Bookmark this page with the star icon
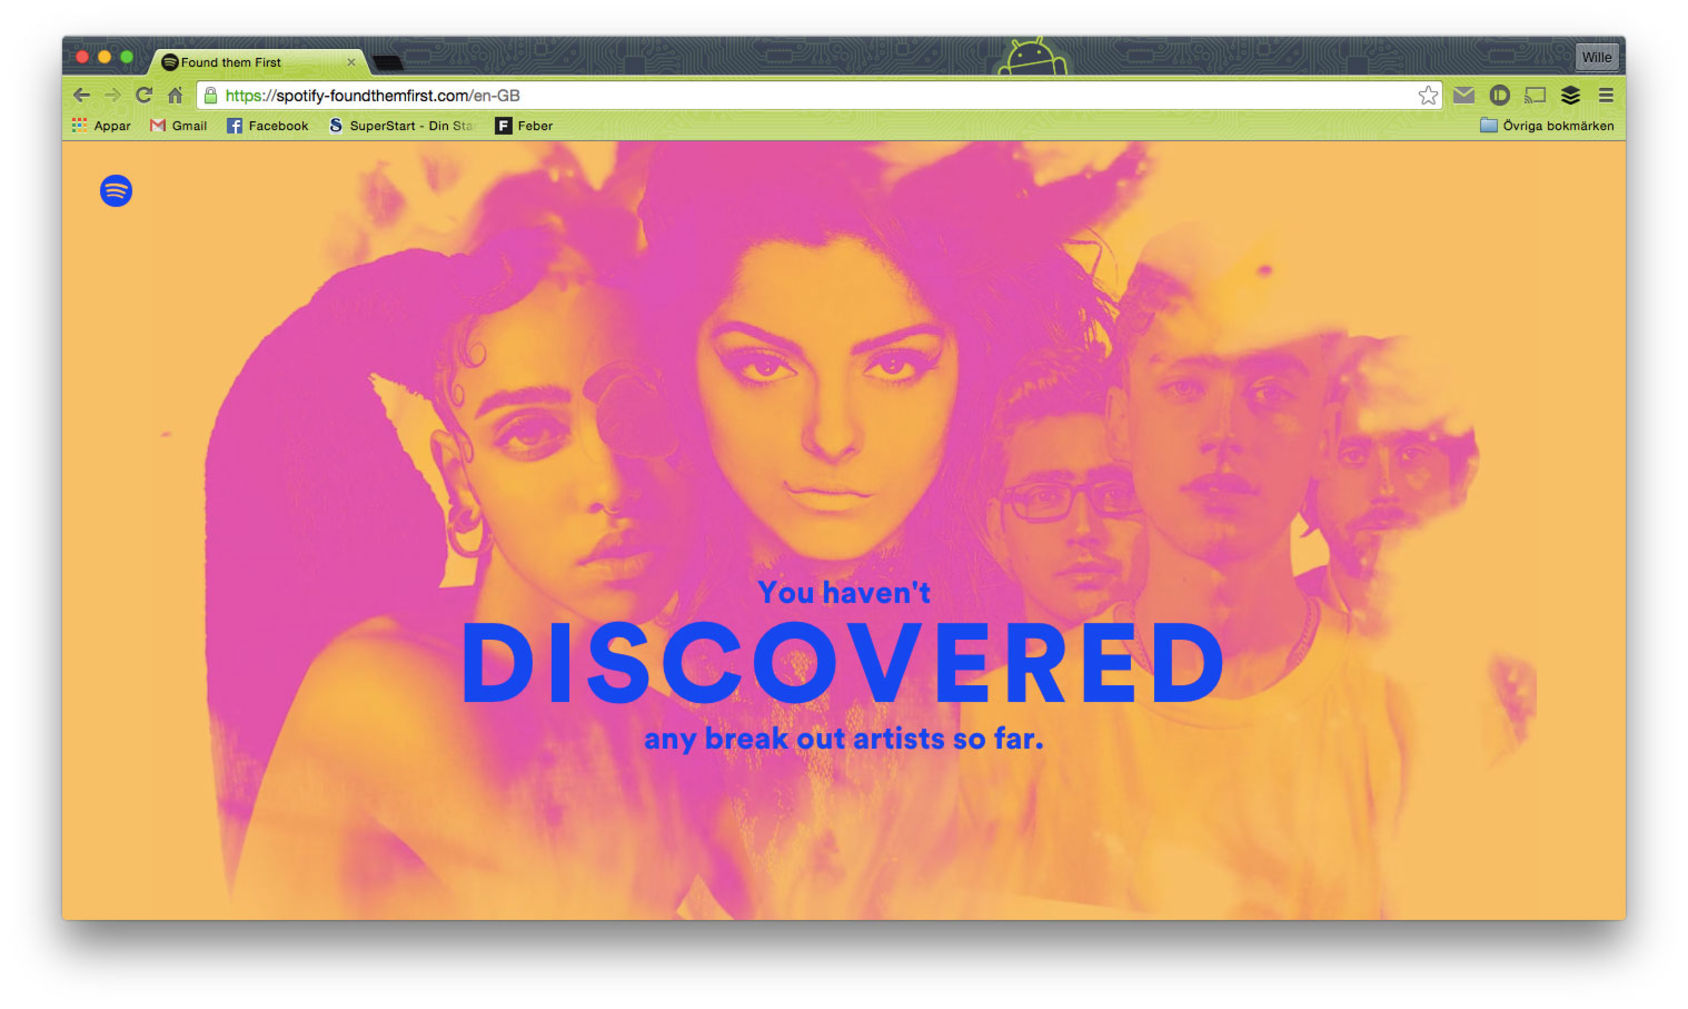 coord(1428,95)
